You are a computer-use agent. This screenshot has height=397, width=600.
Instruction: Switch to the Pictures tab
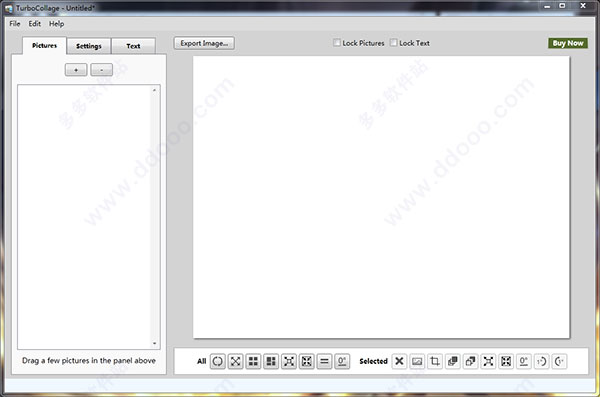(44, 46)
